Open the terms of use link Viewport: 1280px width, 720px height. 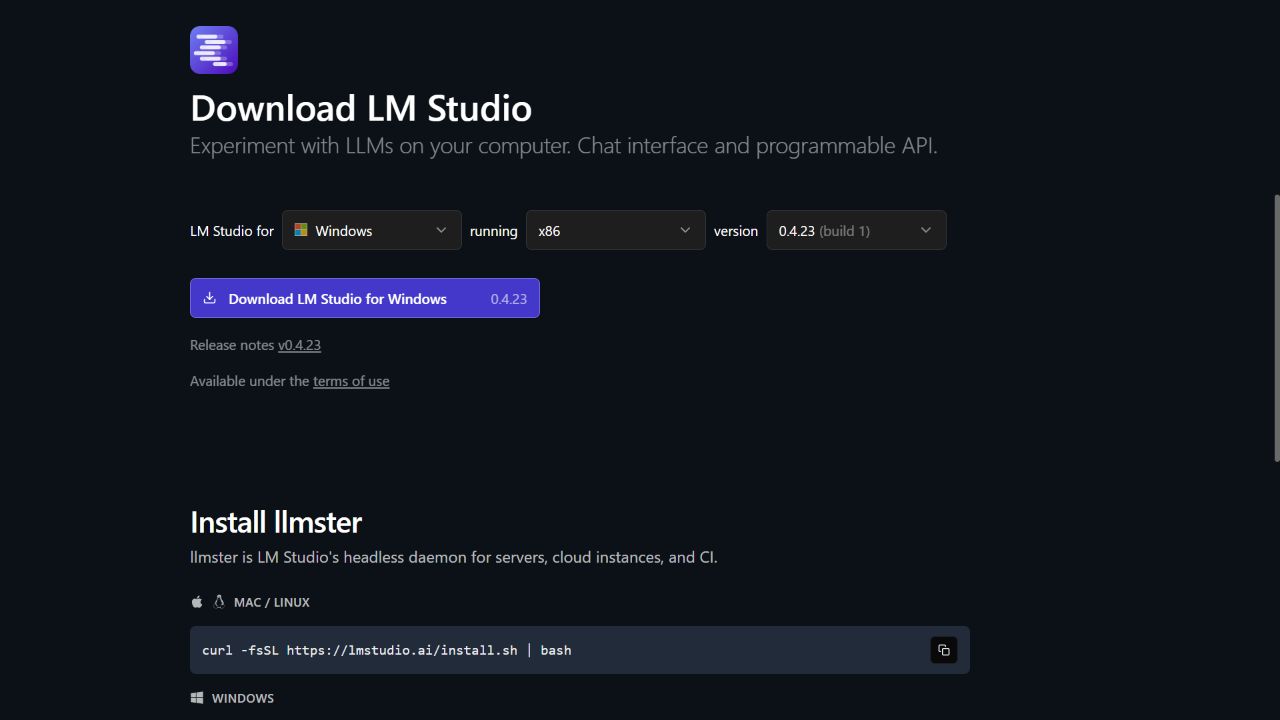coord(351,381)
